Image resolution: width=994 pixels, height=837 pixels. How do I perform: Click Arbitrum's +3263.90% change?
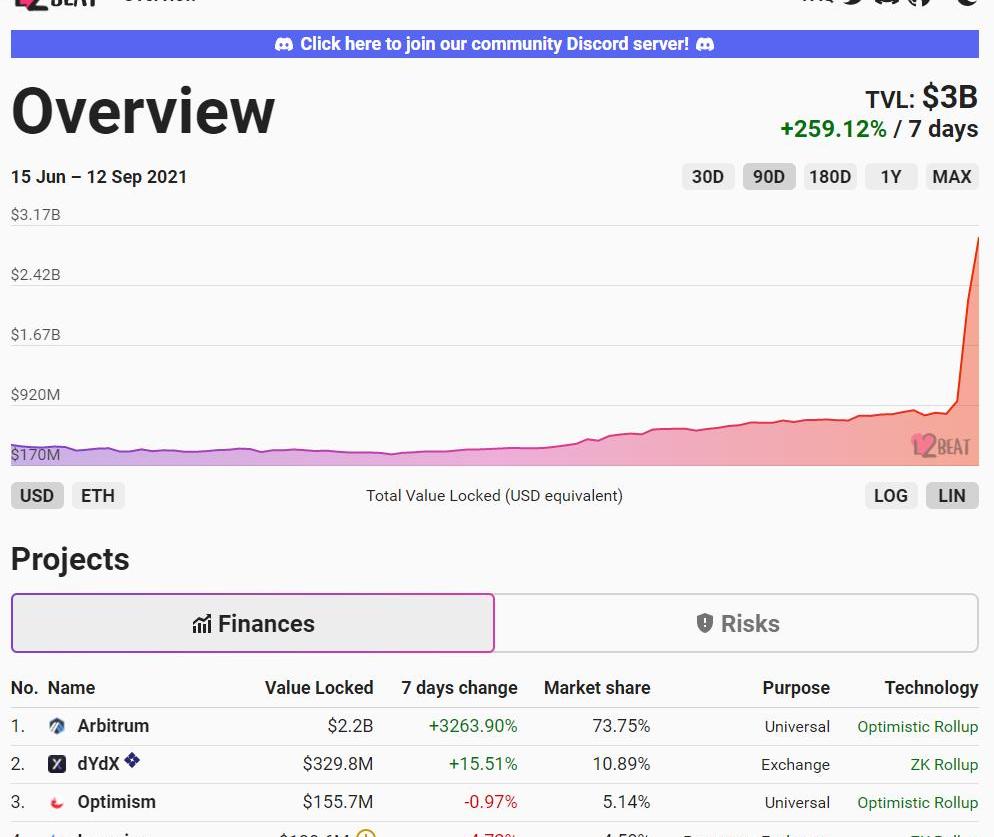point(473,726)
